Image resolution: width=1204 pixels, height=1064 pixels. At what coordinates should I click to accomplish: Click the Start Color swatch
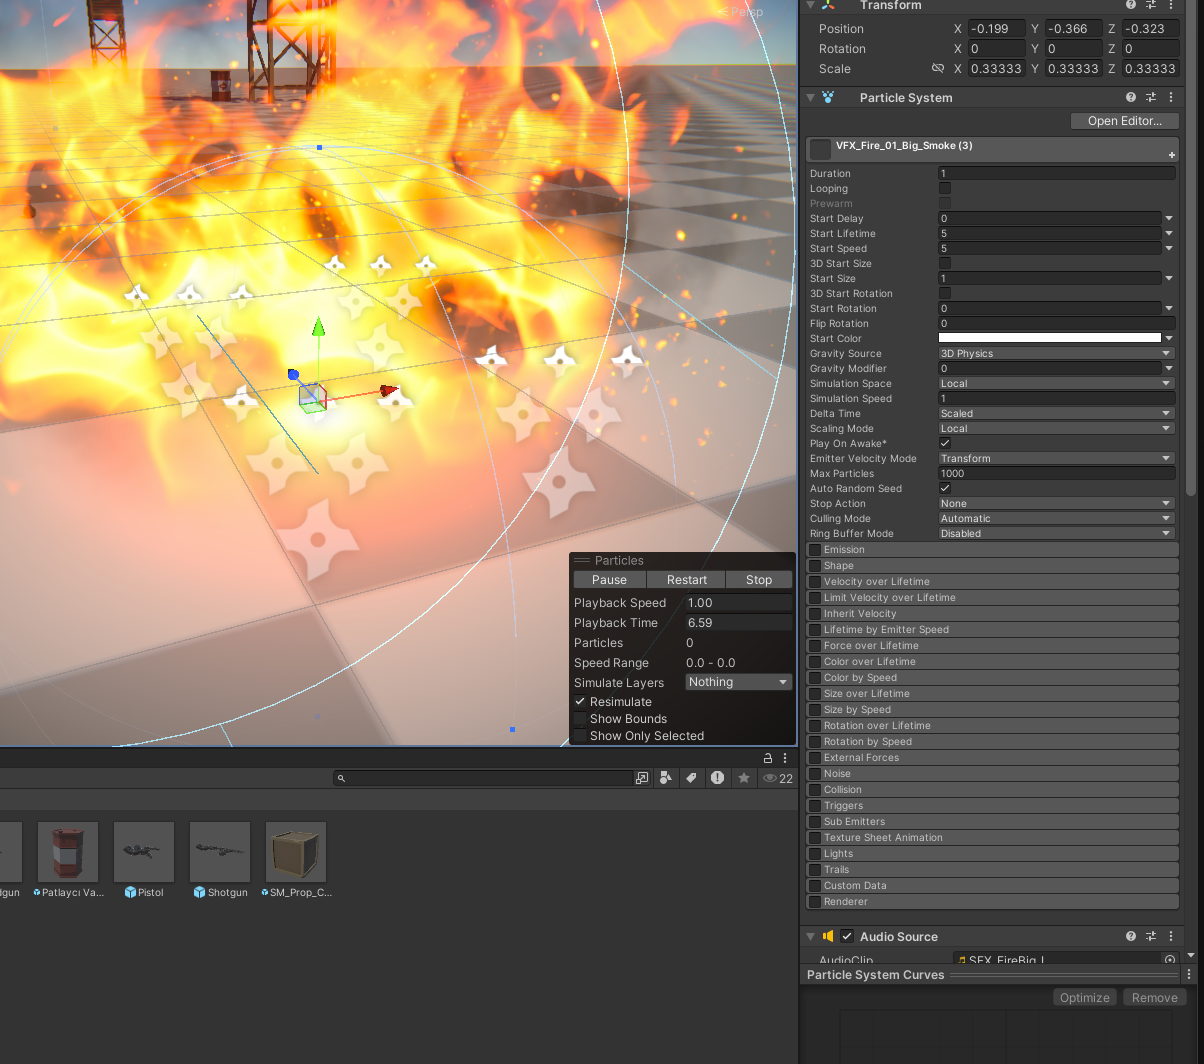(x=1049, y=339)
